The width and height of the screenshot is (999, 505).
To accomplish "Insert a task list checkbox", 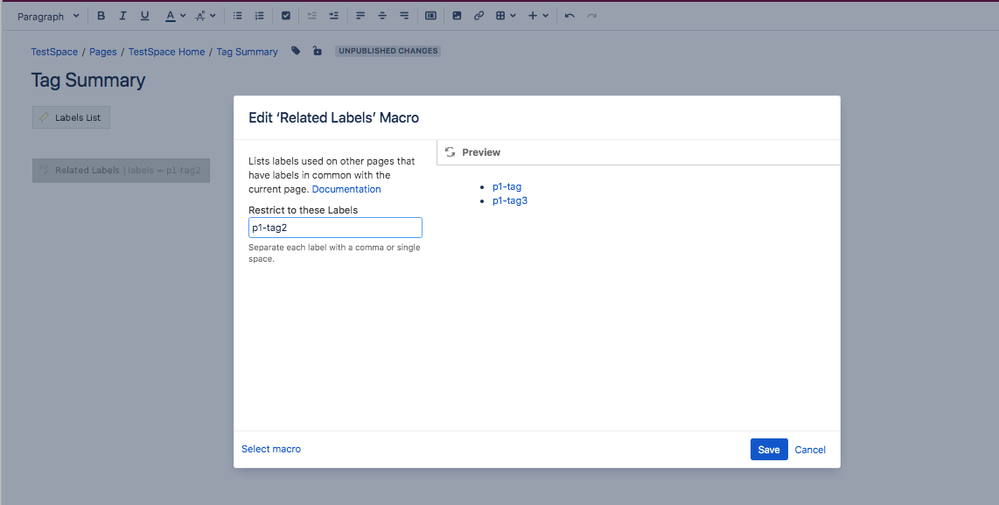I will [286, 15].
